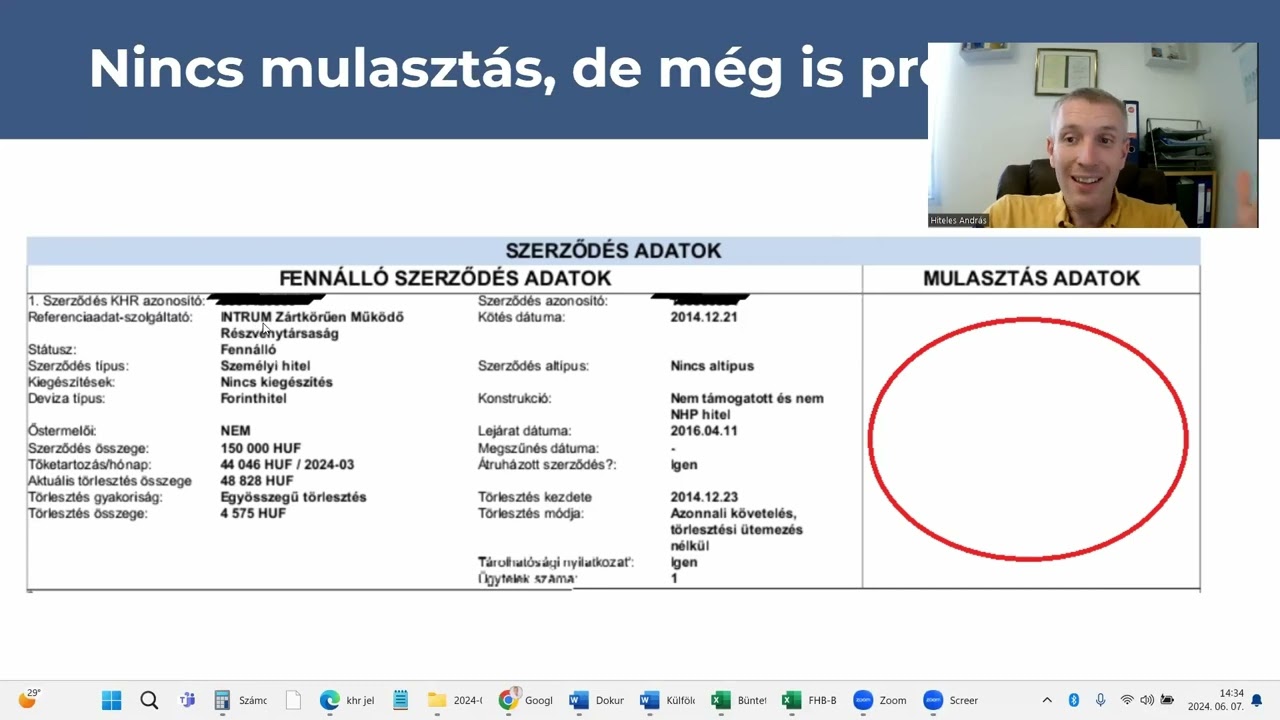Screen dimensions: 1280x720
Task: Click the SZERZŐDÉS ADATOK header
Action: click(x=613, y=250)
